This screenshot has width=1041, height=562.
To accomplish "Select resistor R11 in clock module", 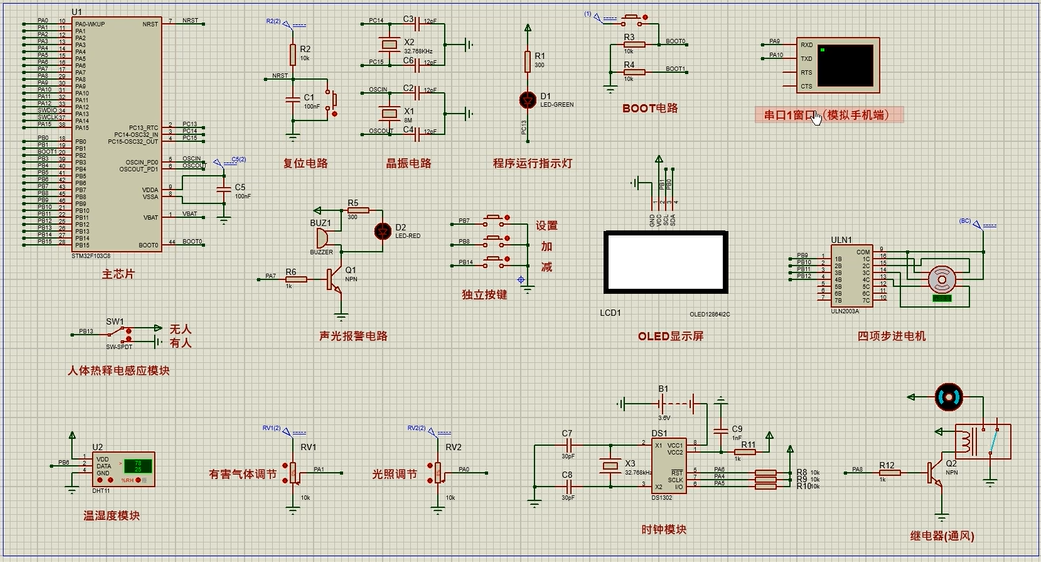I will [x=744, y=452].
